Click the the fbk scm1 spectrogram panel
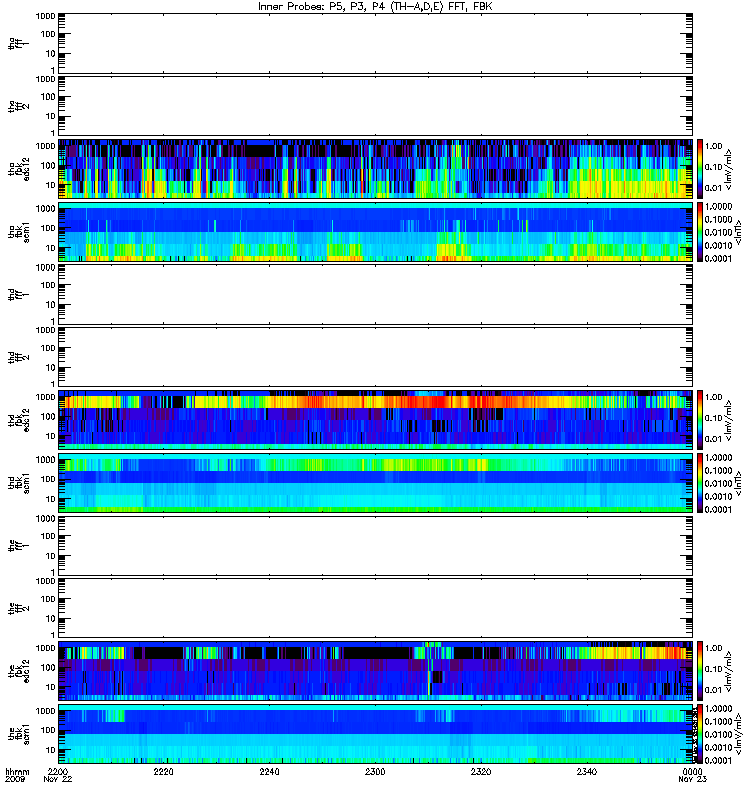 376,733
